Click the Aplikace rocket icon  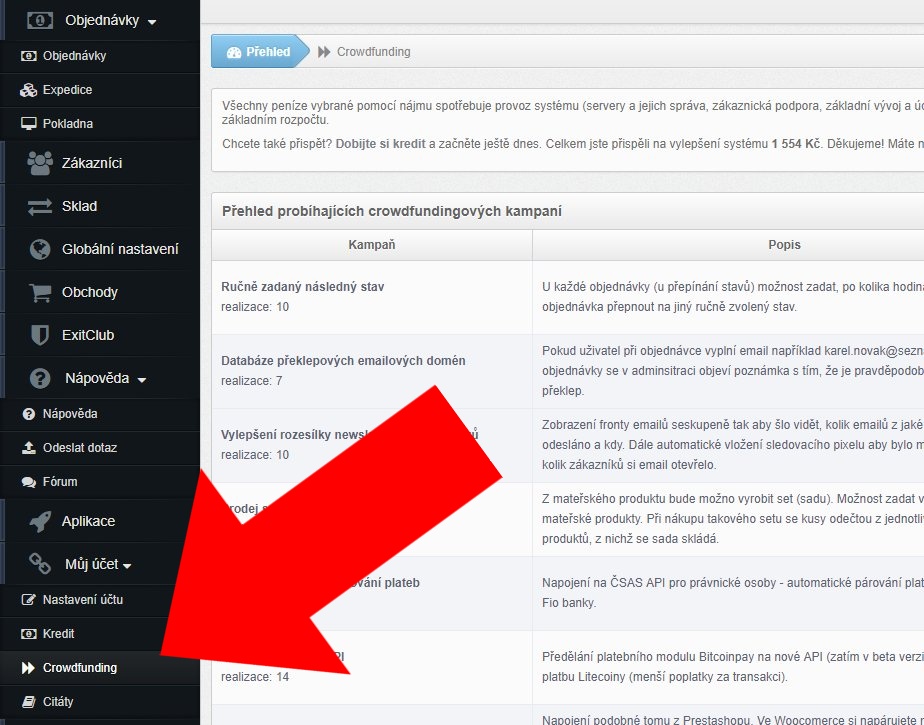coord(40,521)
